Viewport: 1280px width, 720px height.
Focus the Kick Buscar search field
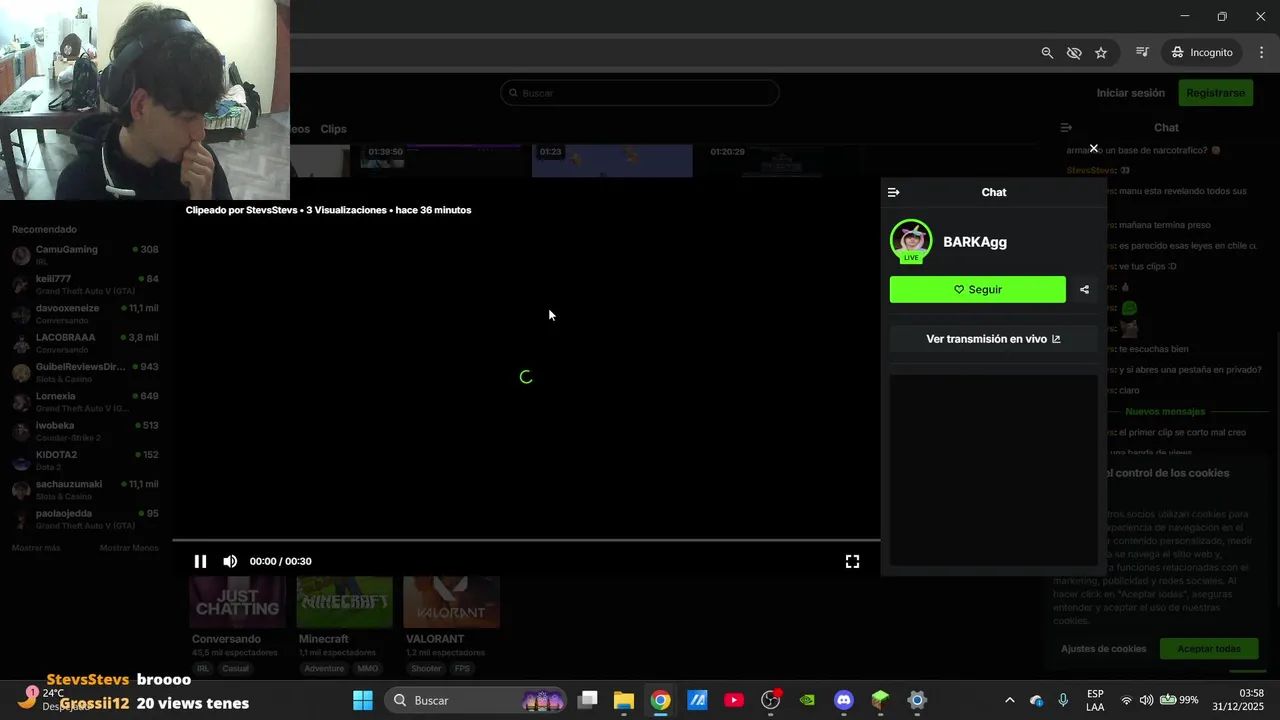click(640, 93)
